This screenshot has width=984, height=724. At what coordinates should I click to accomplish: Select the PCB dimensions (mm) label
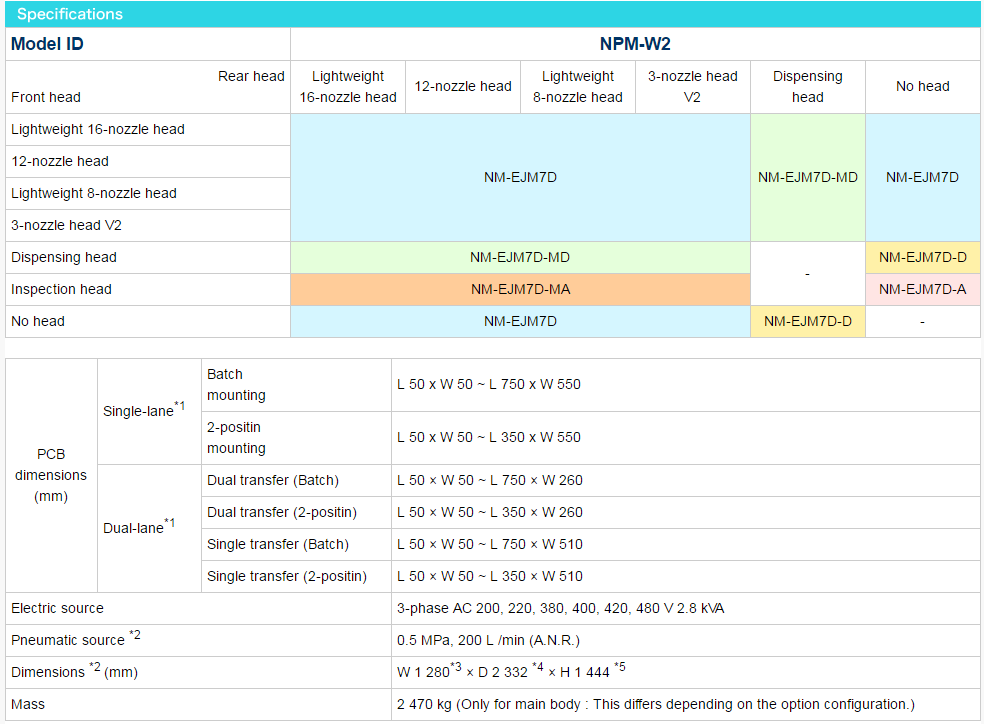coord(51,475)
